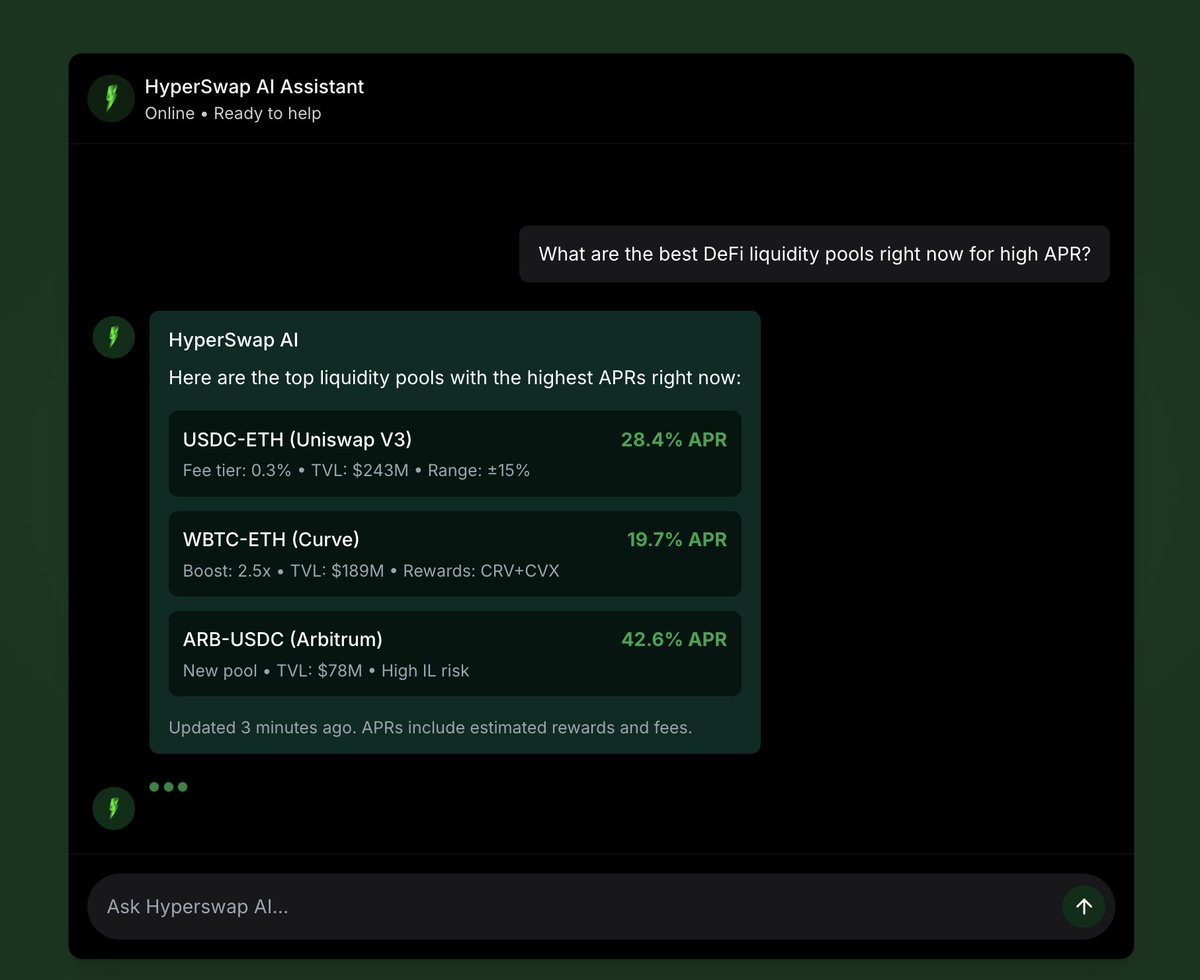Click the 28.4% APR value
1200x980 pixels.
coord(674,440)
